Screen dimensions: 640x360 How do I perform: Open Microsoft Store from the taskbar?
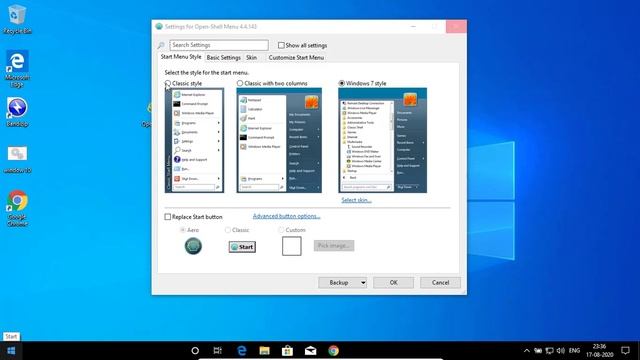pos(287,351)
